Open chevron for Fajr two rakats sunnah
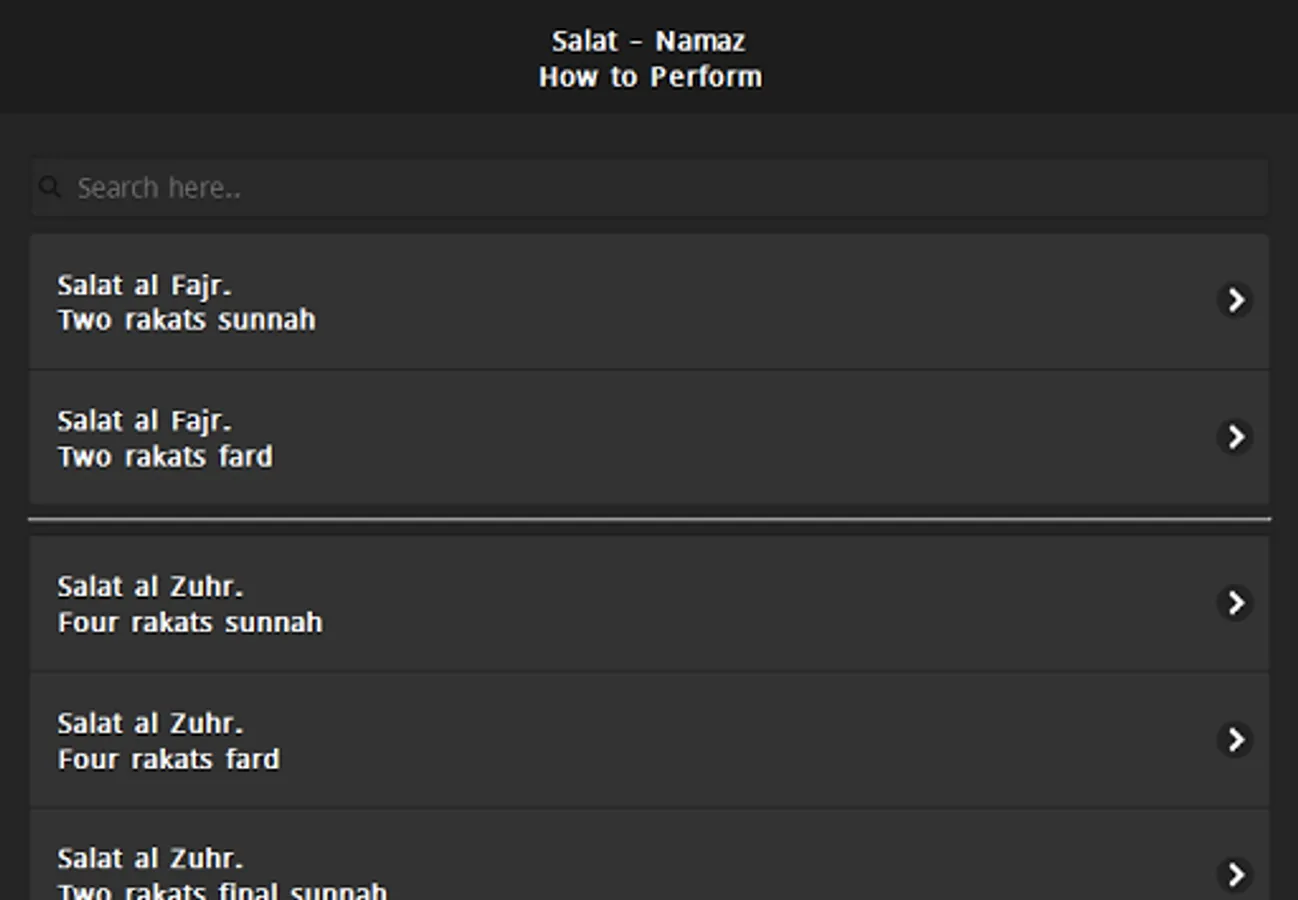Viewport: 1298px width, 900px height. [x=1236, y=300]
